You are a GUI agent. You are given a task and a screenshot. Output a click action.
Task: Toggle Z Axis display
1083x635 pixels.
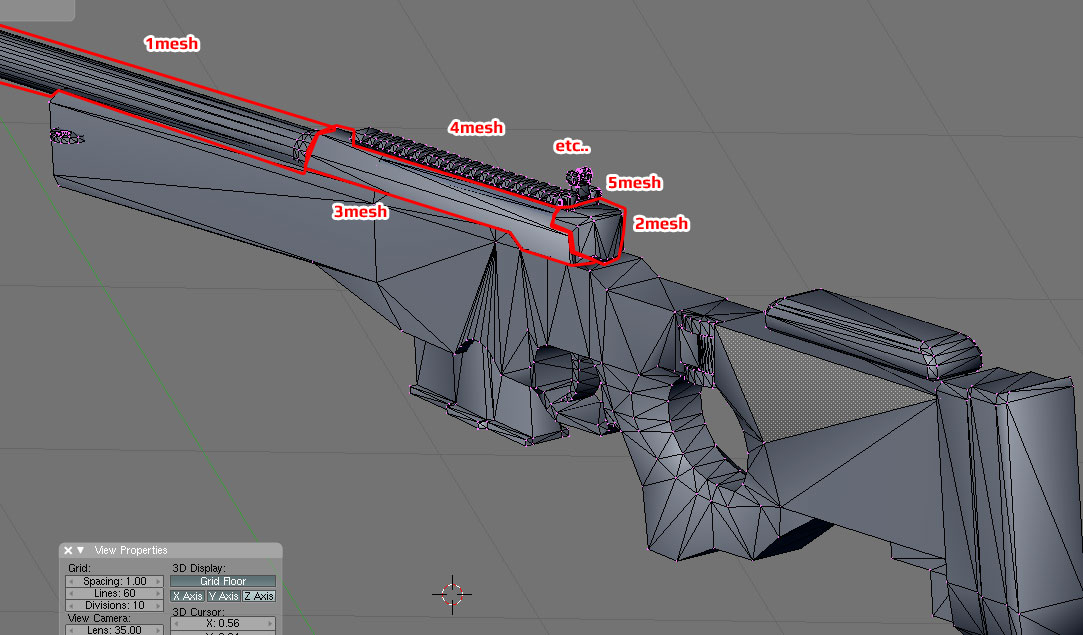coord(258,596)
